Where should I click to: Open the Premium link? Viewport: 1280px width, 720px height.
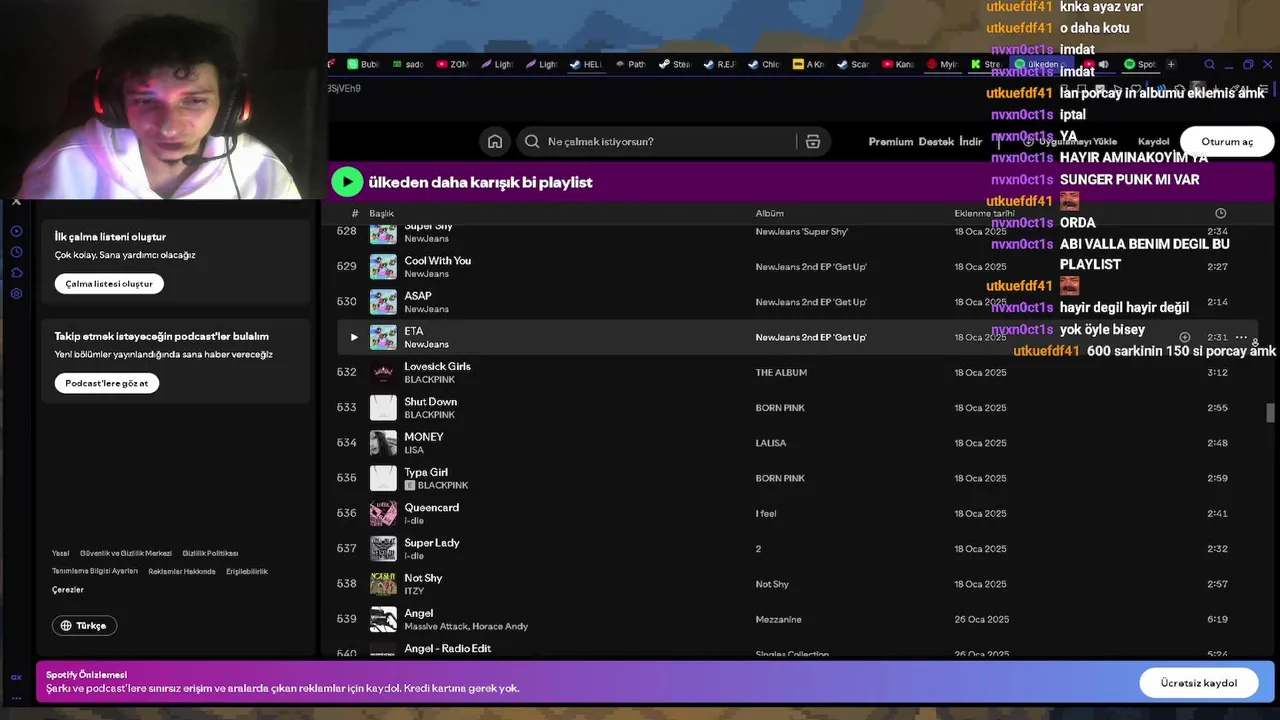[x=890, y=142]
